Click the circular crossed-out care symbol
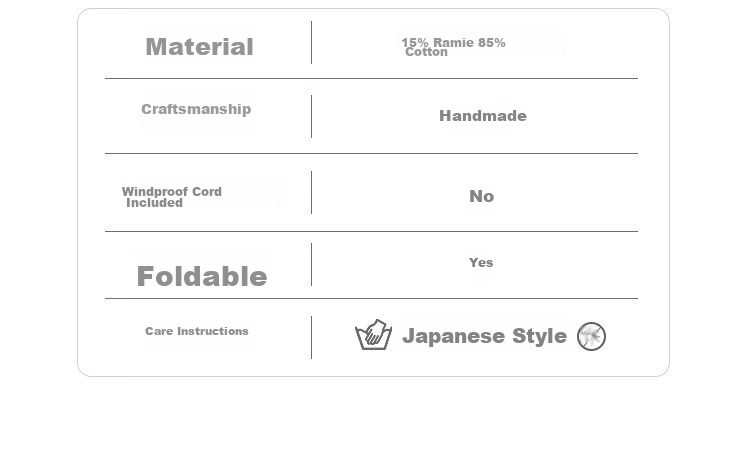750x464 pixels. tap(591, 336)
